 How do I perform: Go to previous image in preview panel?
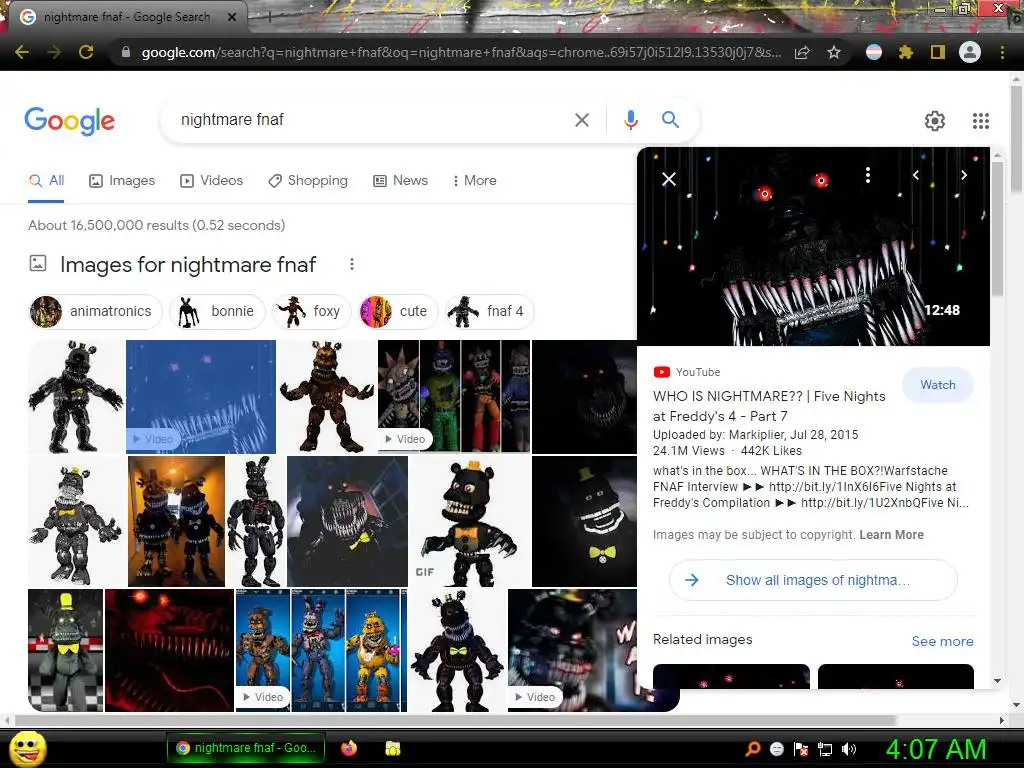point(916,175)
